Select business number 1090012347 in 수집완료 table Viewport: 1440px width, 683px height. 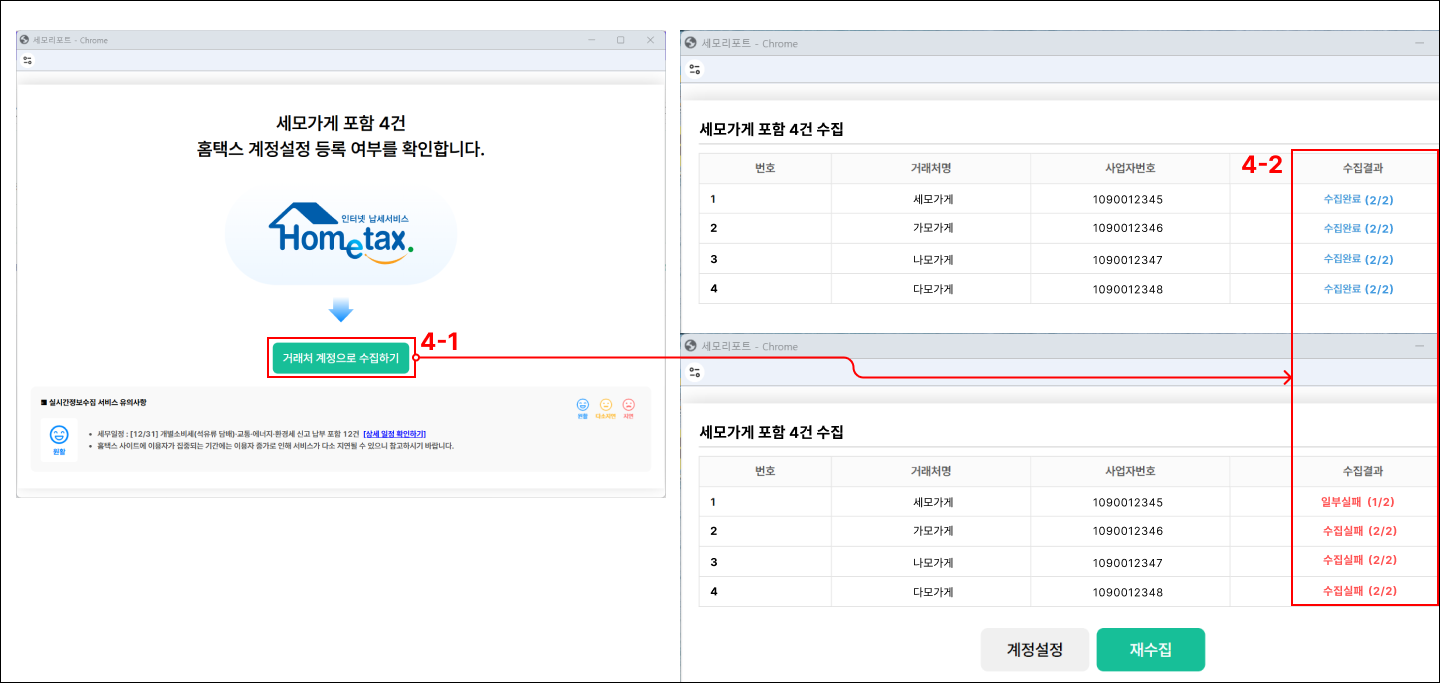click(x=1127, y=259)
